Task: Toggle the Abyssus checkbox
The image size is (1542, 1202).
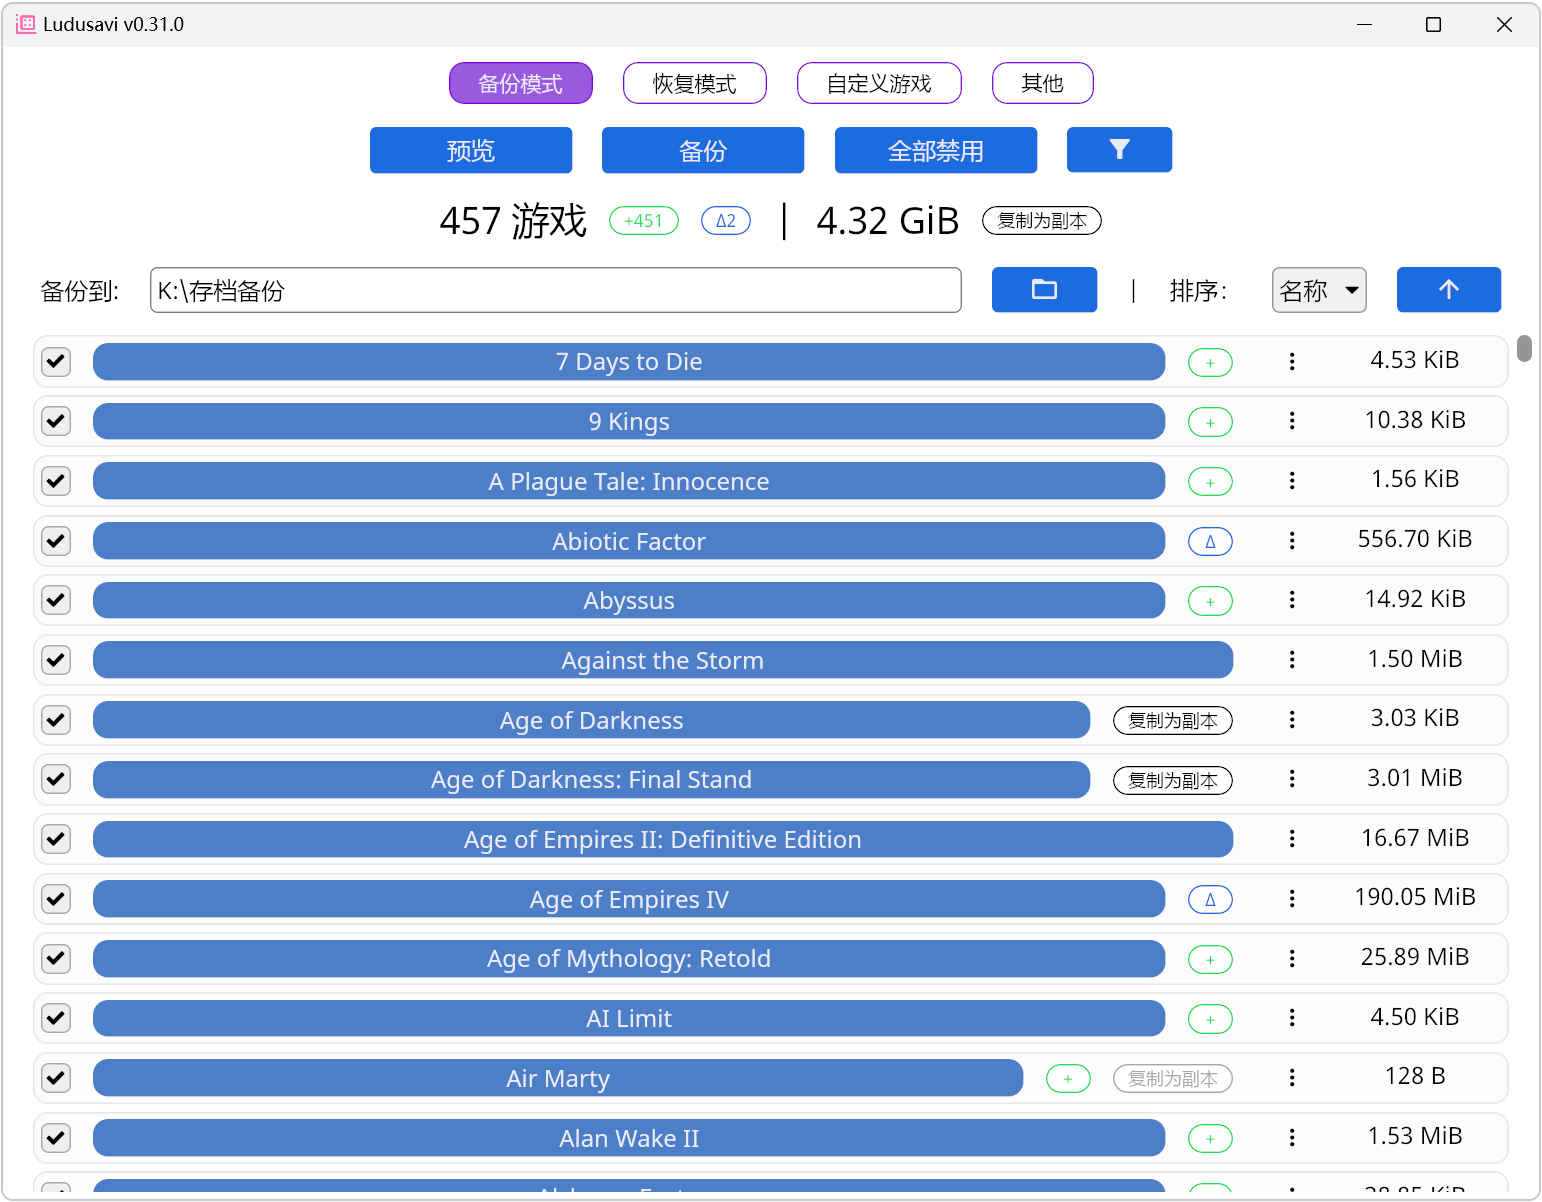Action: [56, 600]
